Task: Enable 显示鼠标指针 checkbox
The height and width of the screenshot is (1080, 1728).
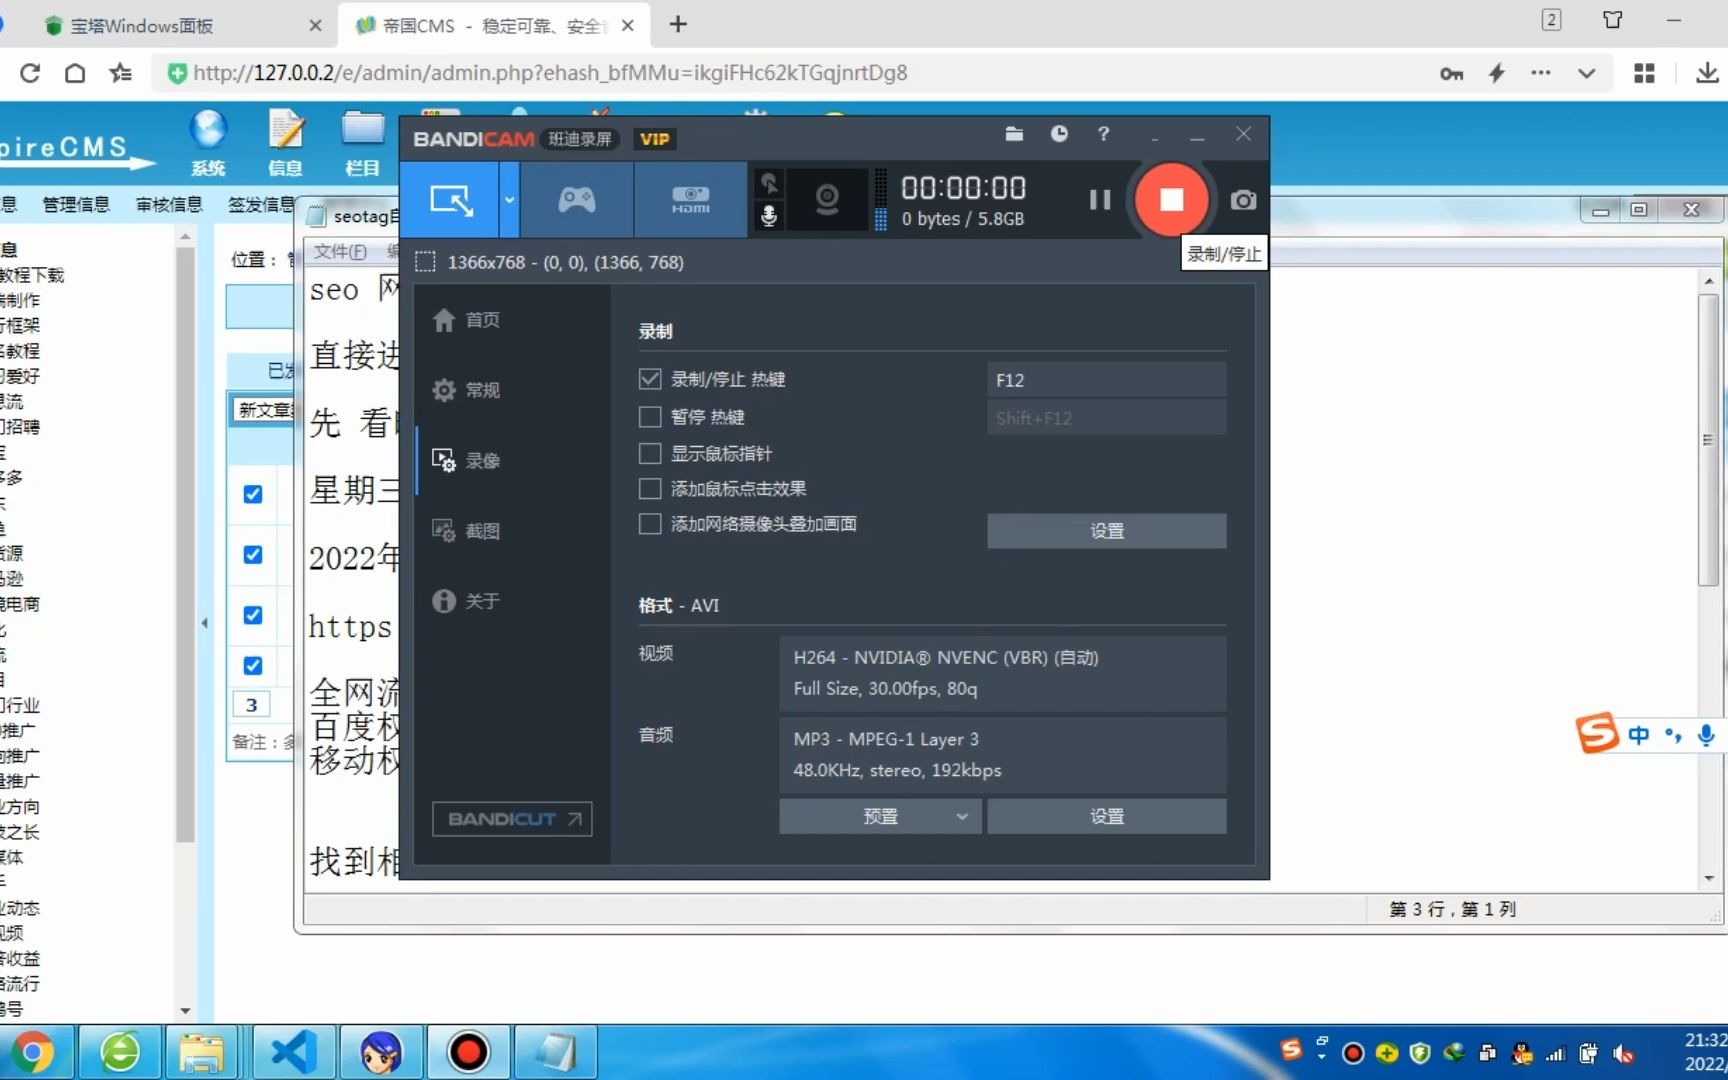Action: (x=650, y=453)
